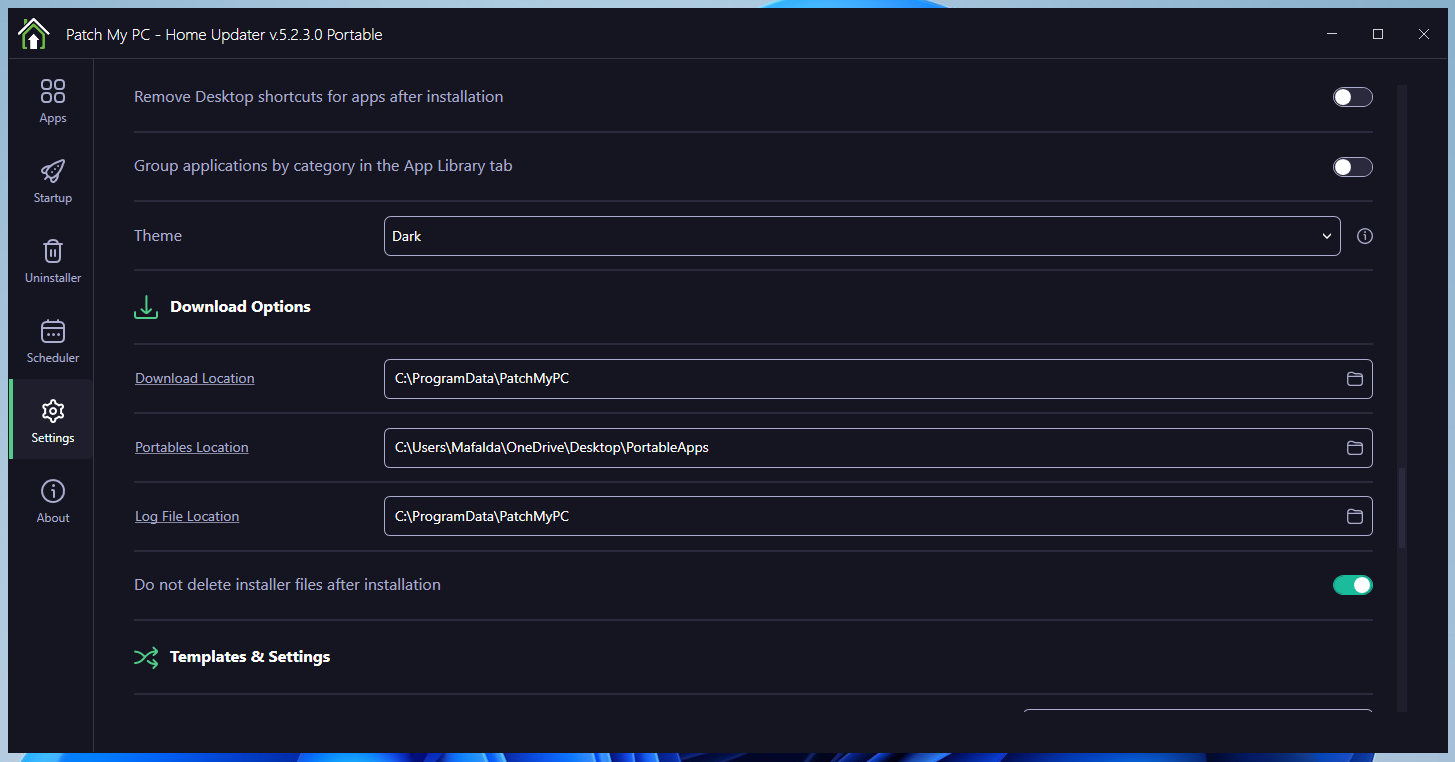
Task: Click the Download Options arrow icon
Action: point(146,307)
